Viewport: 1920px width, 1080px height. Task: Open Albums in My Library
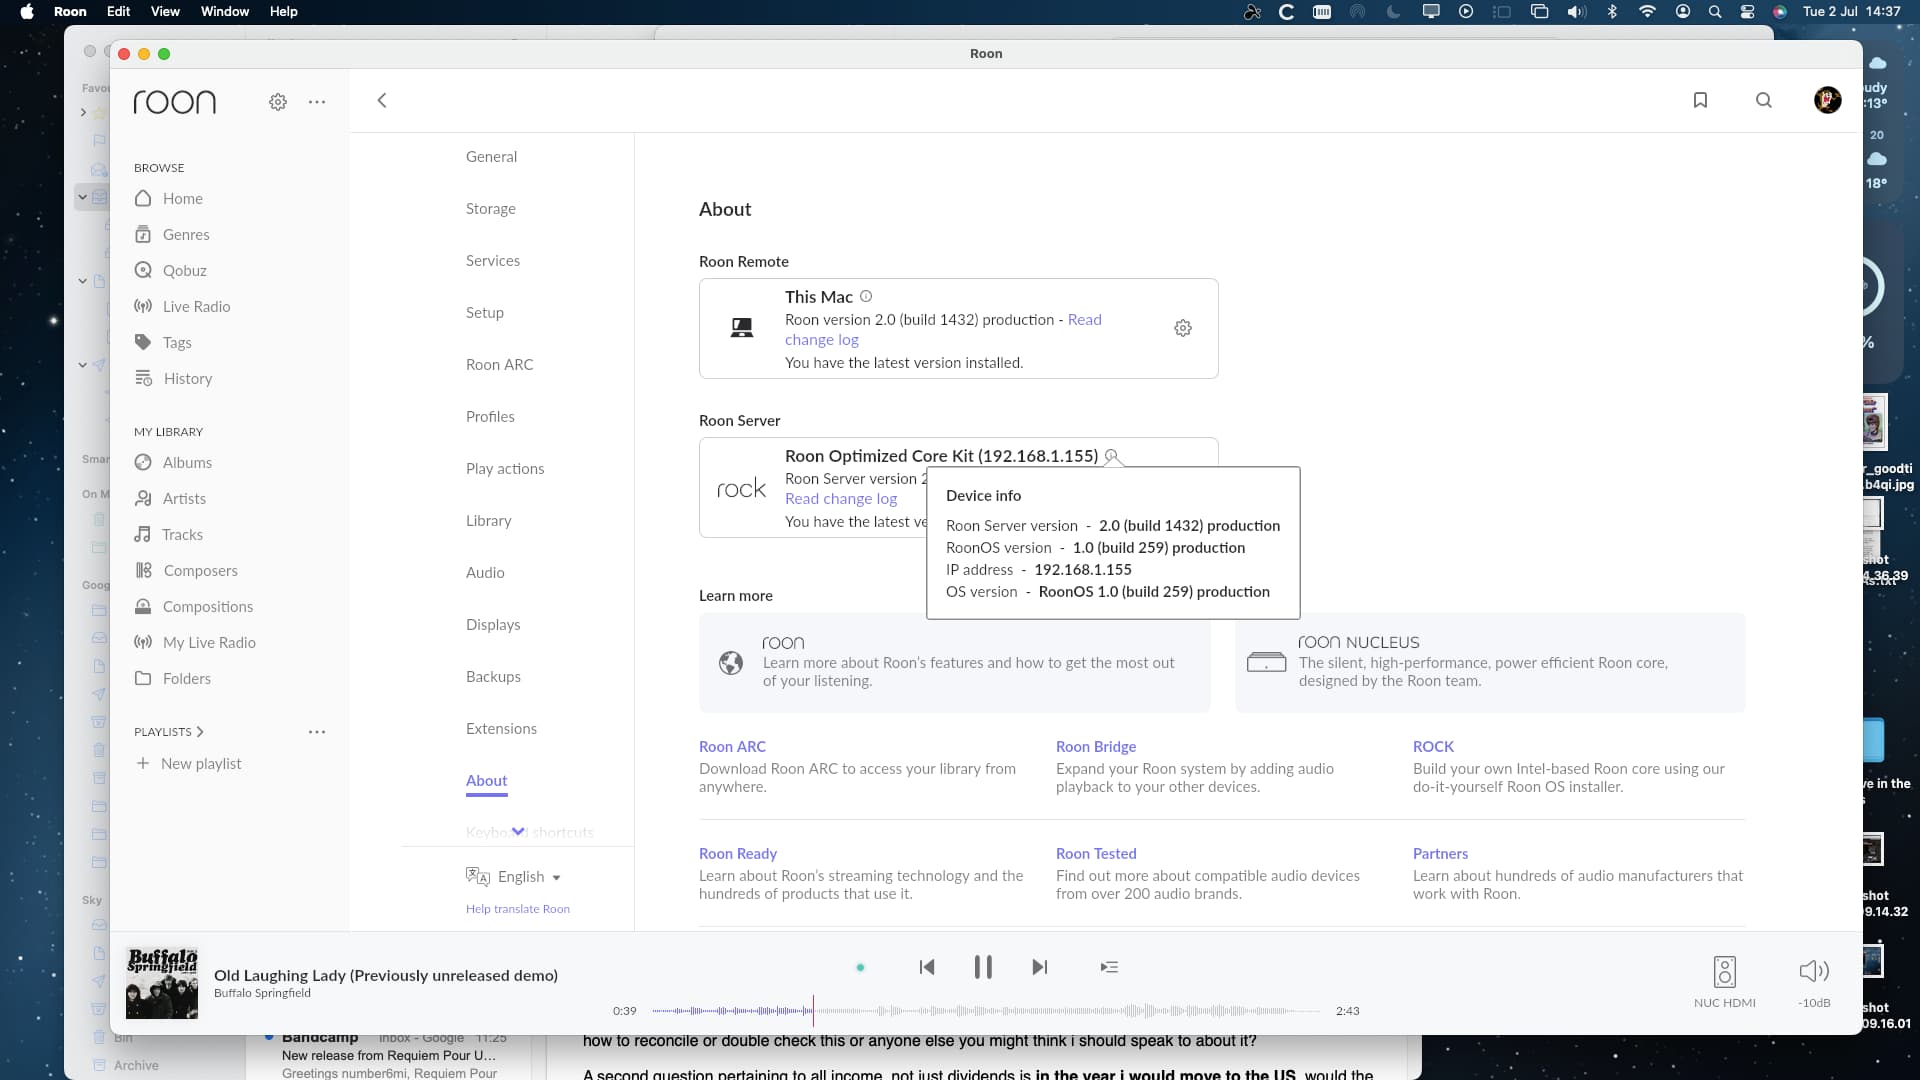pos(173,462)
